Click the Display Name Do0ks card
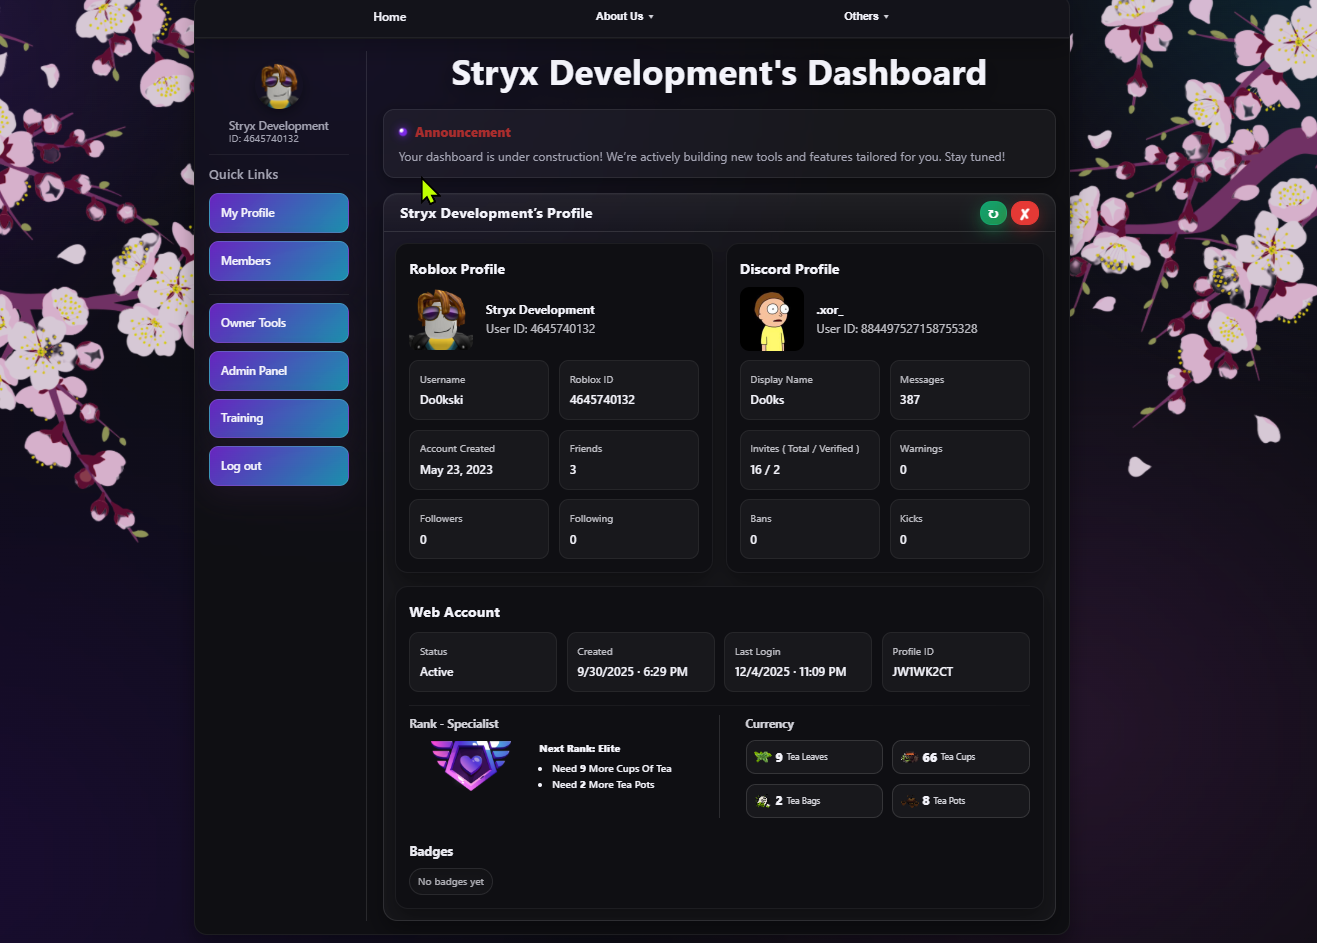 (810, 390)
